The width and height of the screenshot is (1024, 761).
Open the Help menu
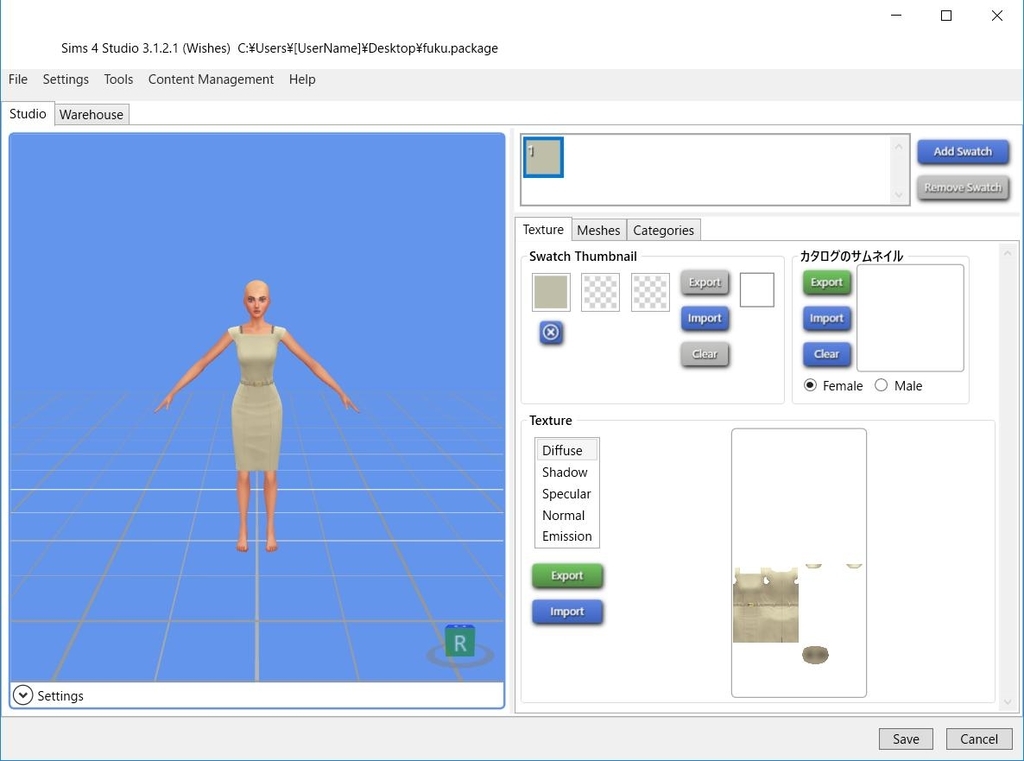302,79
